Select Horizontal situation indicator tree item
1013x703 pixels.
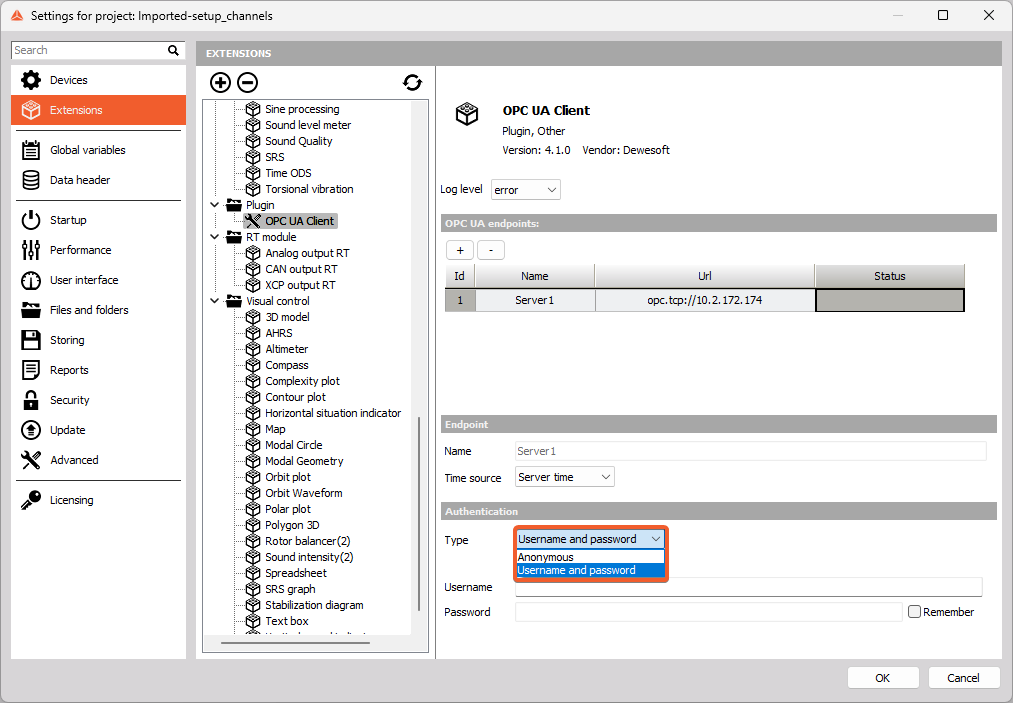click(333, 413)
